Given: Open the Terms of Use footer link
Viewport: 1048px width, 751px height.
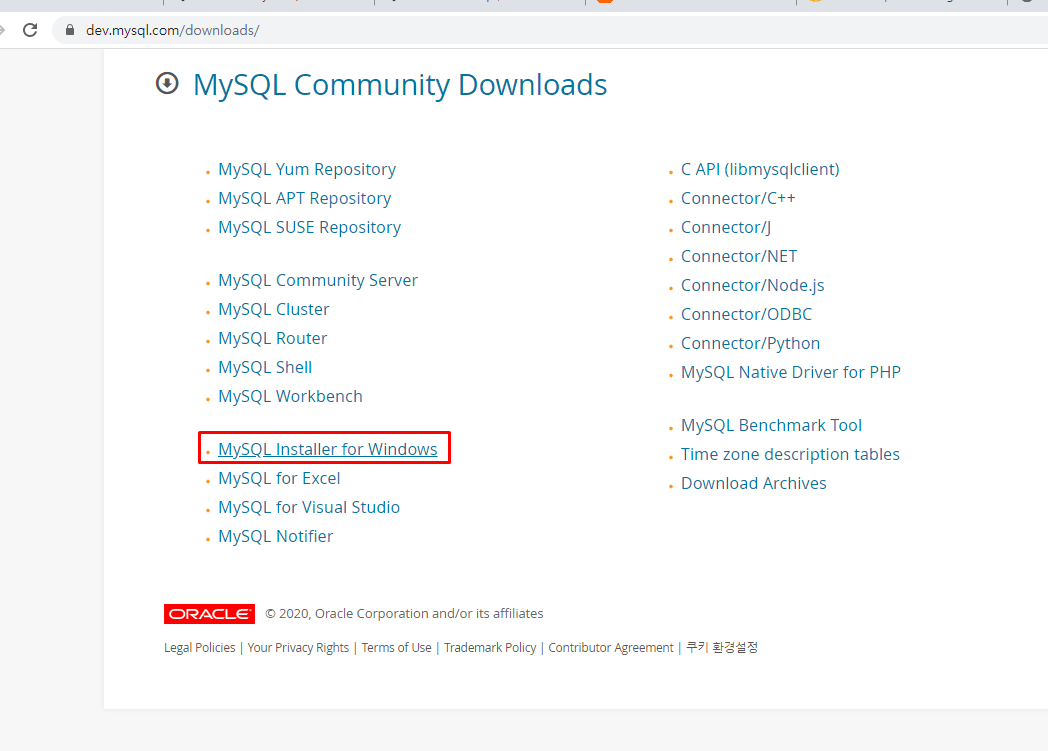Looking at the screenshot, I should click(x=396, y=647).
